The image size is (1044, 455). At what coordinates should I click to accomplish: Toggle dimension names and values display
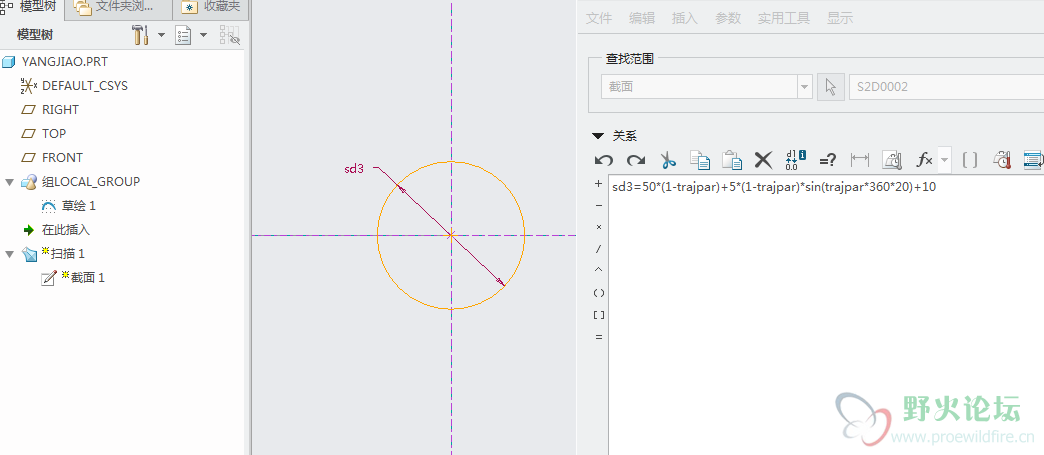pyautogui.click(x=796, y=160)
